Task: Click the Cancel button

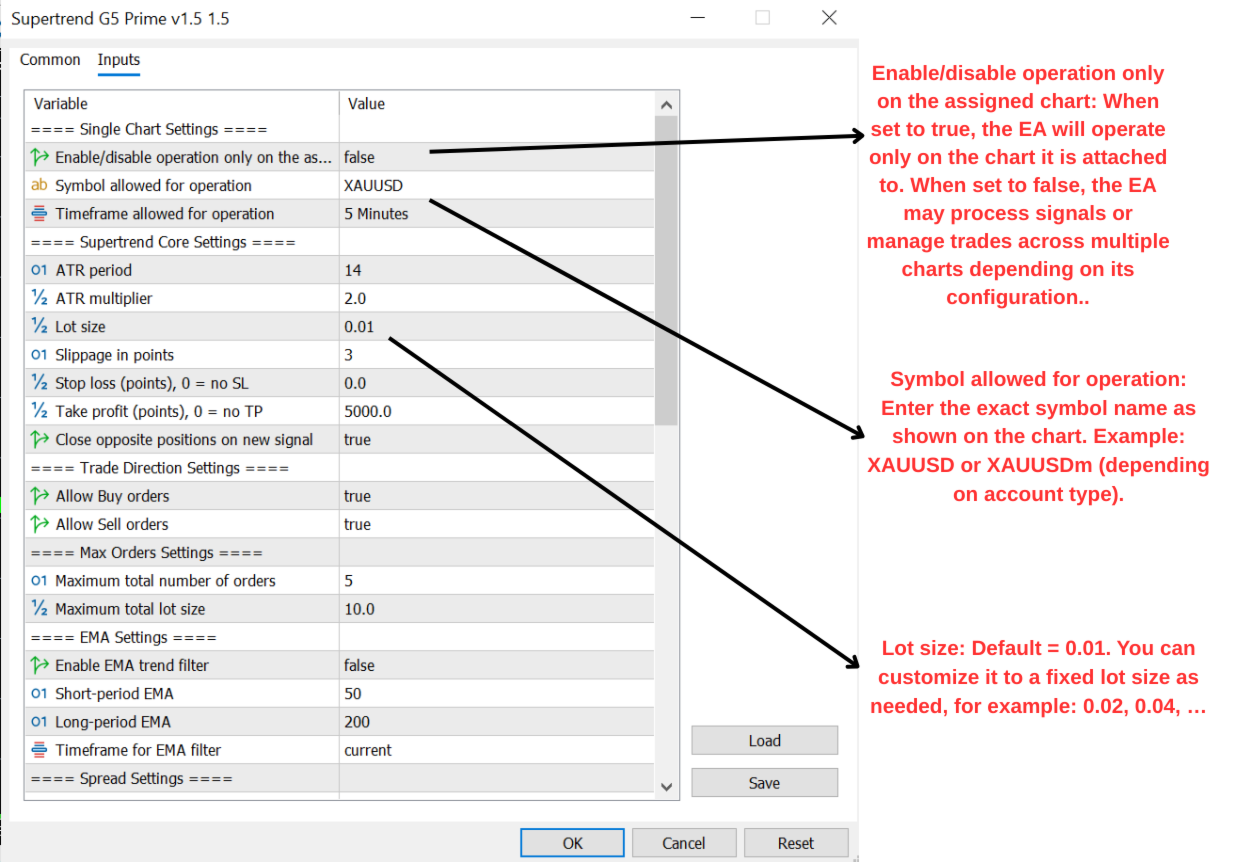Action: [x=684, y=843]
